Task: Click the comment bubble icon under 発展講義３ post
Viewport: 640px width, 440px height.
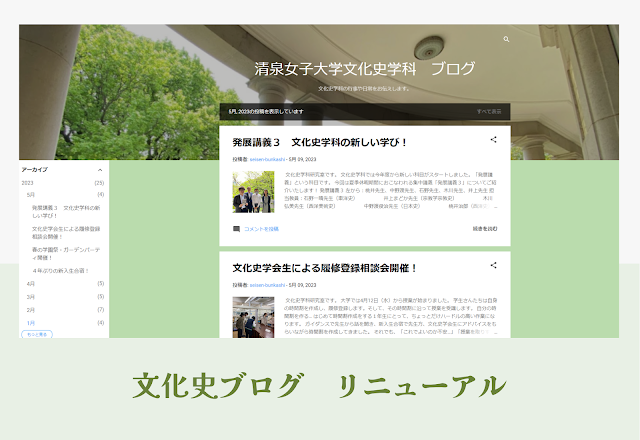Action: point(236,229)
